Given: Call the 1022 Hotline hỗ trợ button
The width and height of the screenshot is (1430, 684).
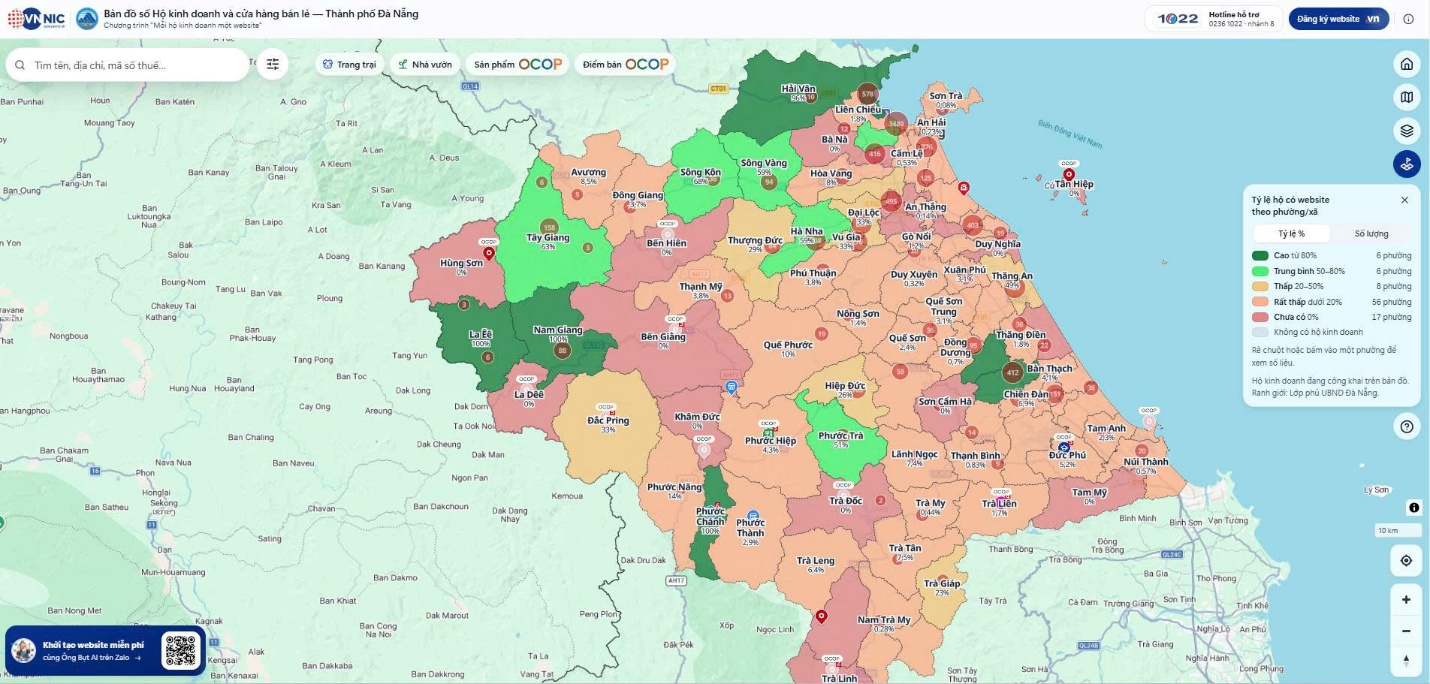Looking at the screenshot, I should [1214, 19].
